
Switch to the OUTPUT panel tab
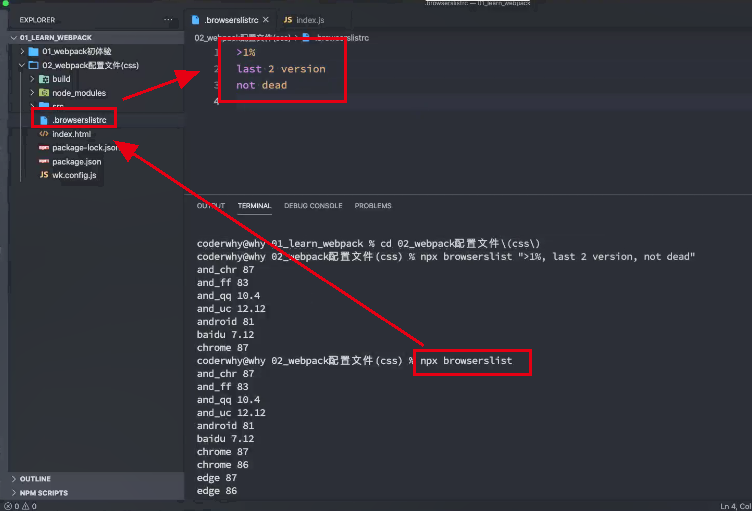[x=211, y=205]
